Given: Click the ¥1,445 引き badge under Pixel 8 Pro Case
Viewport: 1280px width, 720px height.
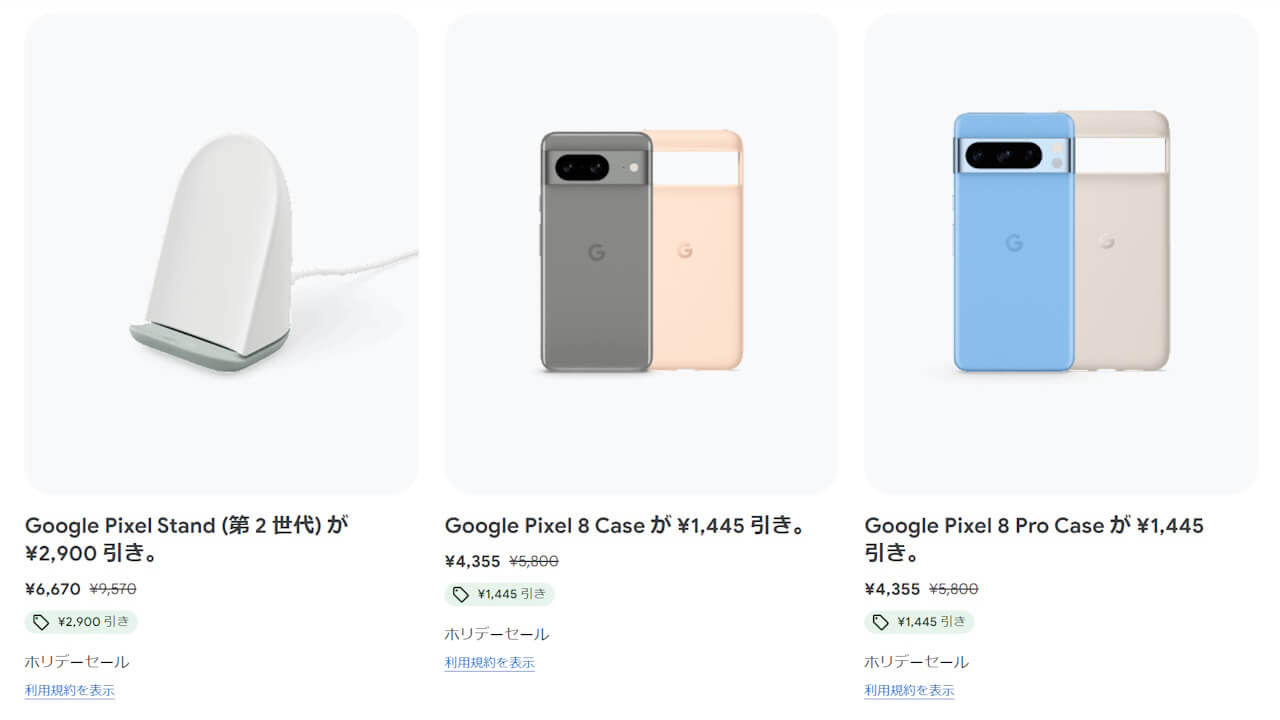Looking at the screenshot, I should point(918,621).
